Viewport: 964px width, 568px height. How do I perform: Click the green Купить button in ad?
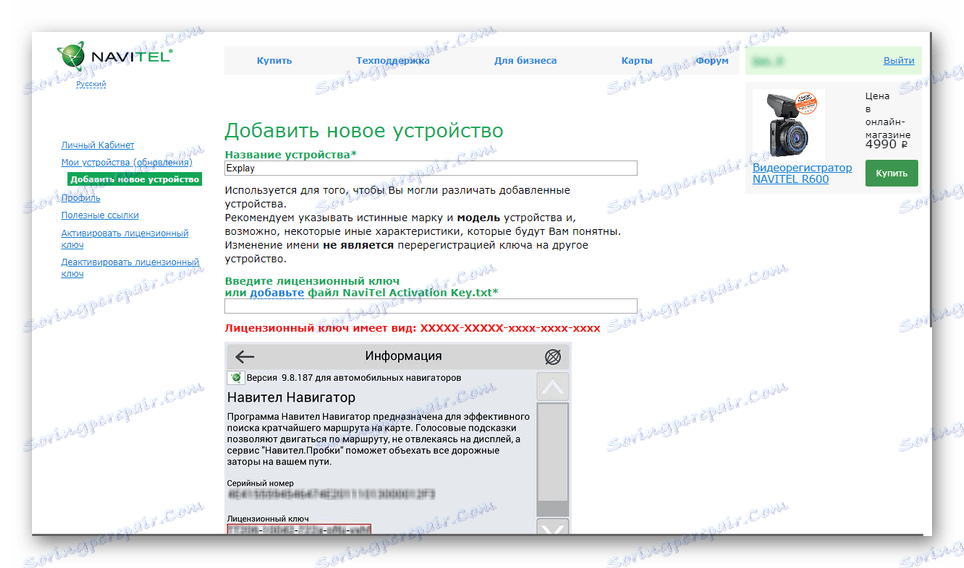tap(891, 173)
